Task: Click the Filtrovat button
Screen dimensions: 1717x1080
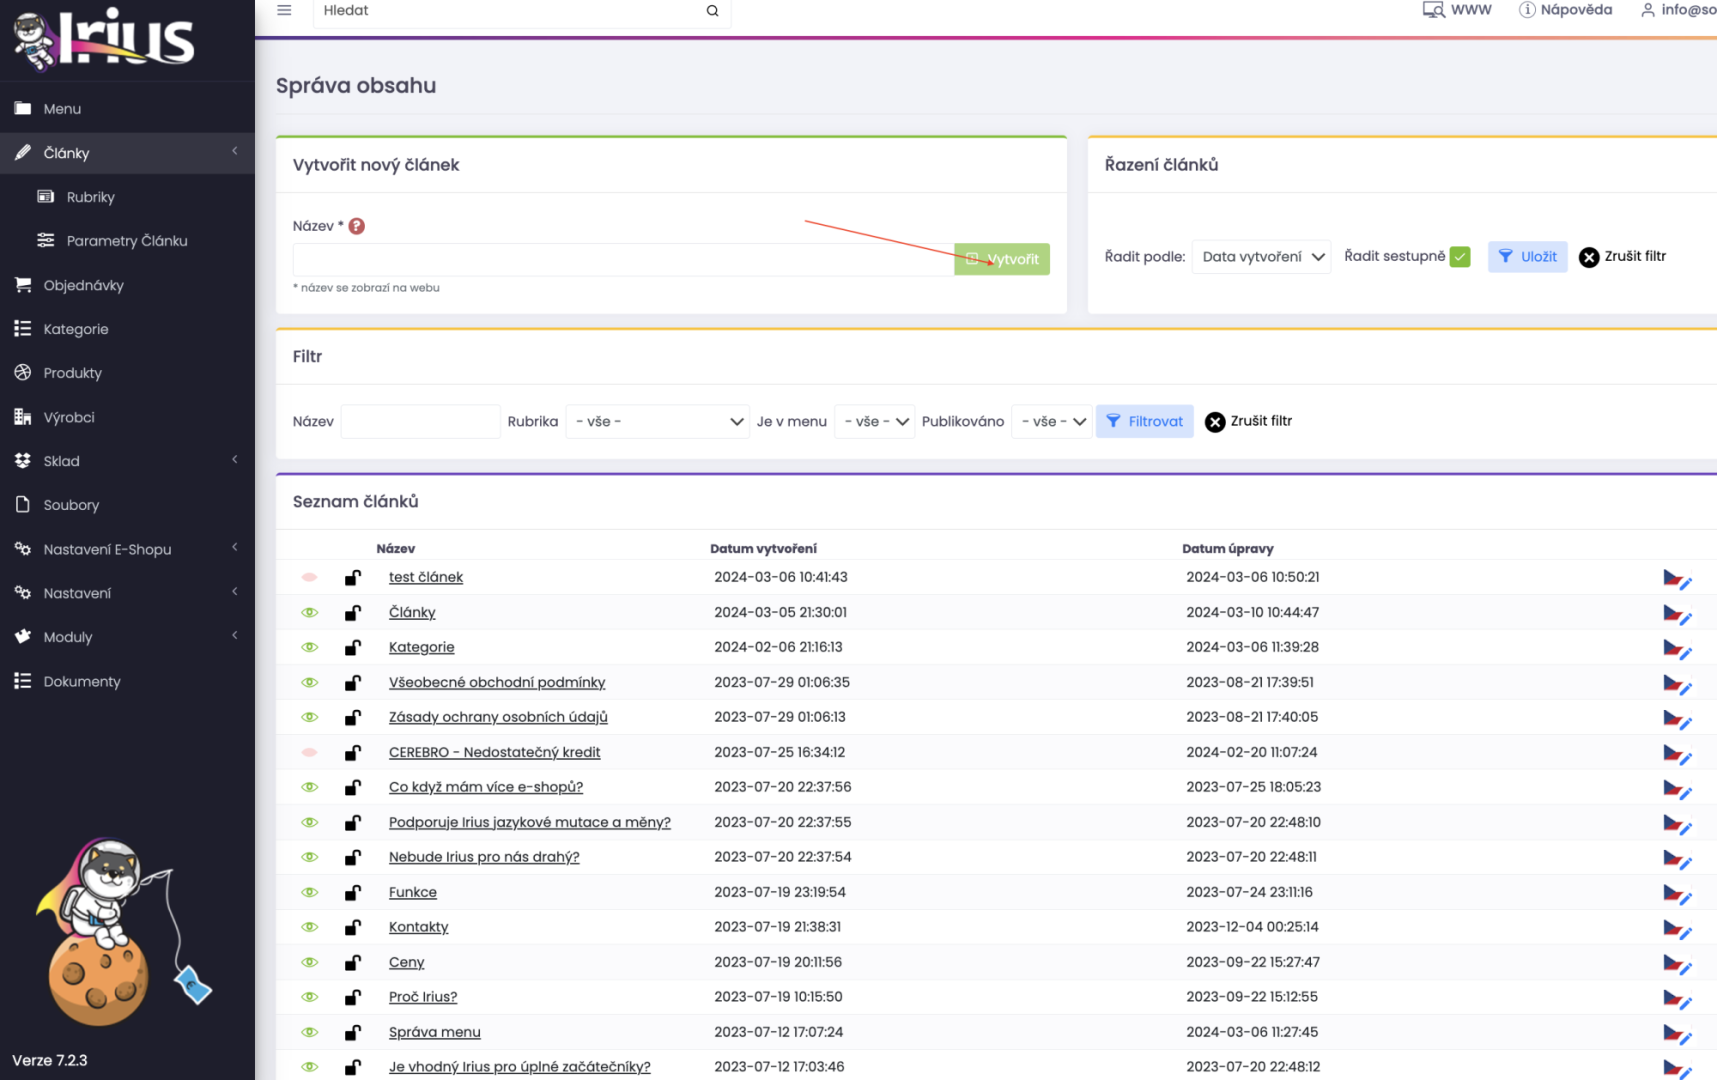Action: pyautogui.click(x=1144, y=422)
